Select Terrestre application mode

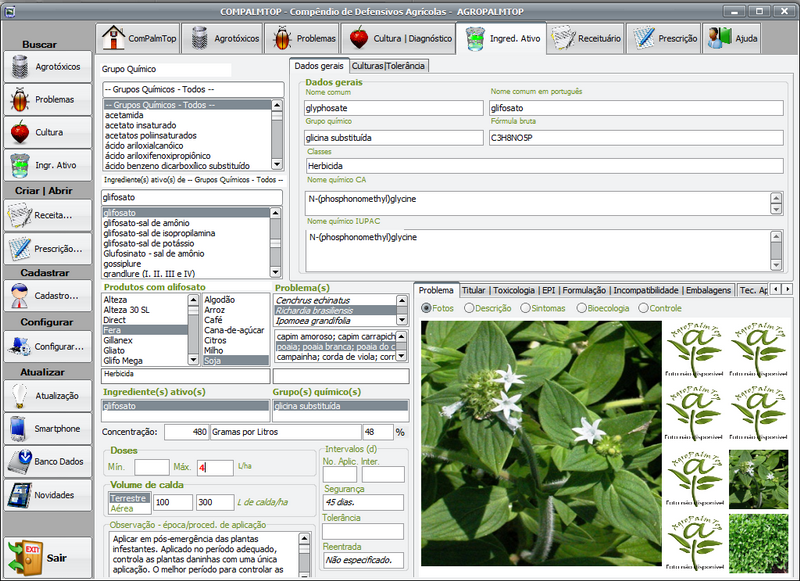(x=130, y=498)
